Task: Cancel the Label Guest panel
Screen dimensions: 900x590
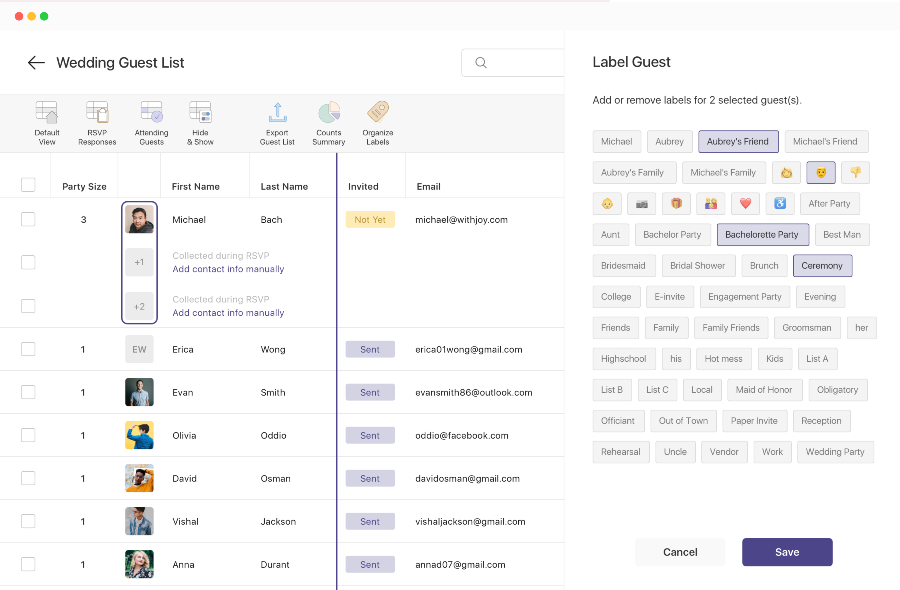Action: click(680, 552)
